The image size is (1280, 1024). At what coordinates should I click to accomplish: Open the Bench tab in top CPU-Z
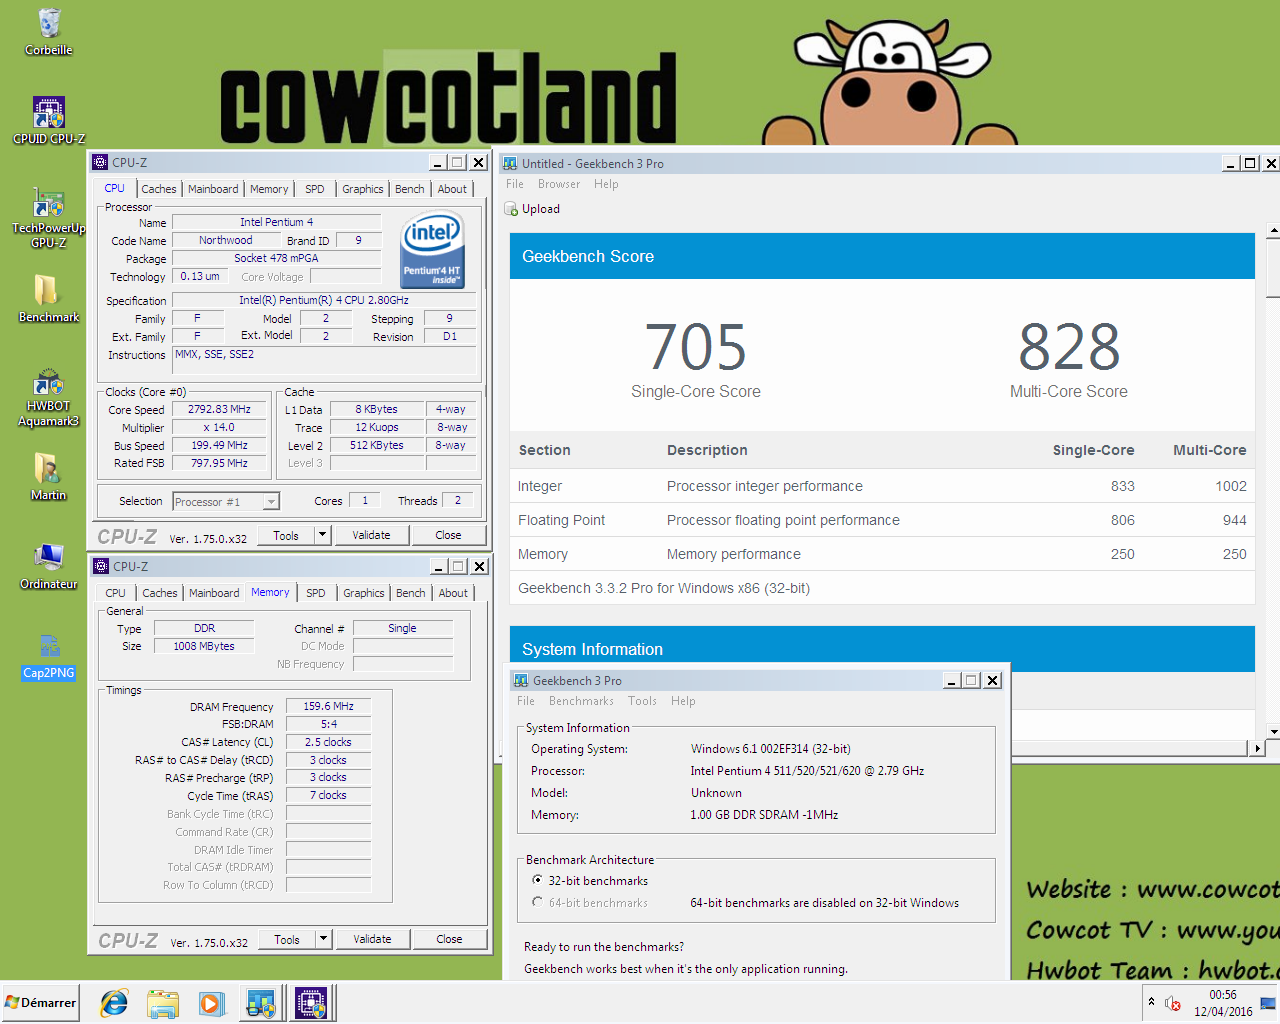(x=410, y=189)
